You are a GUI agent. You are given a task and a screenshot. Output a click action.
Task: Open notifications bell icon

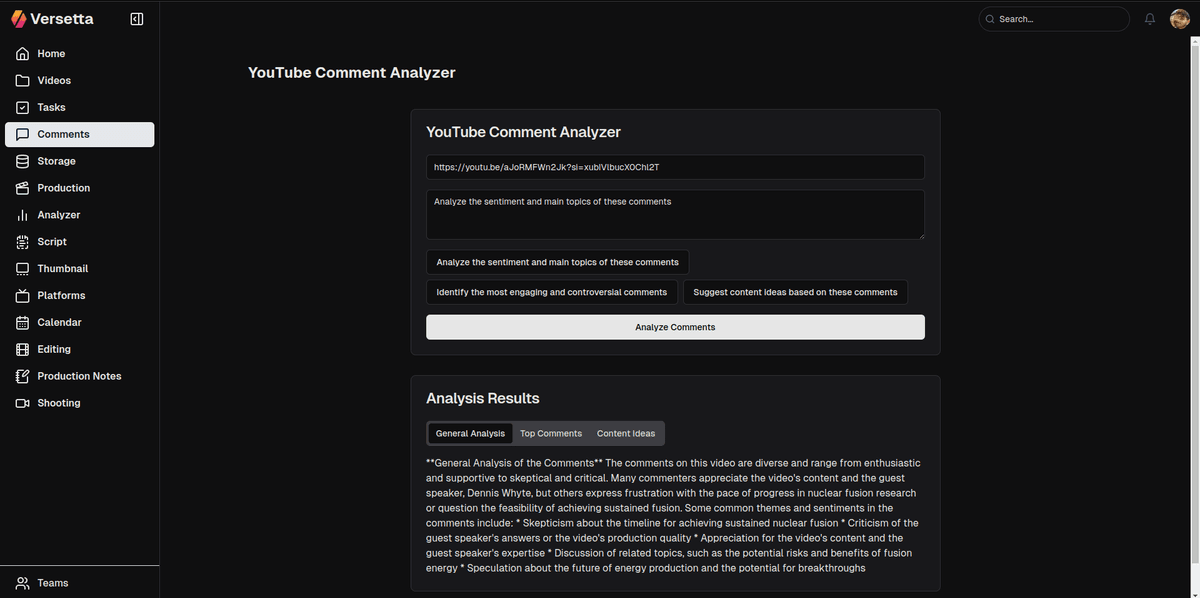point(1150,19)
